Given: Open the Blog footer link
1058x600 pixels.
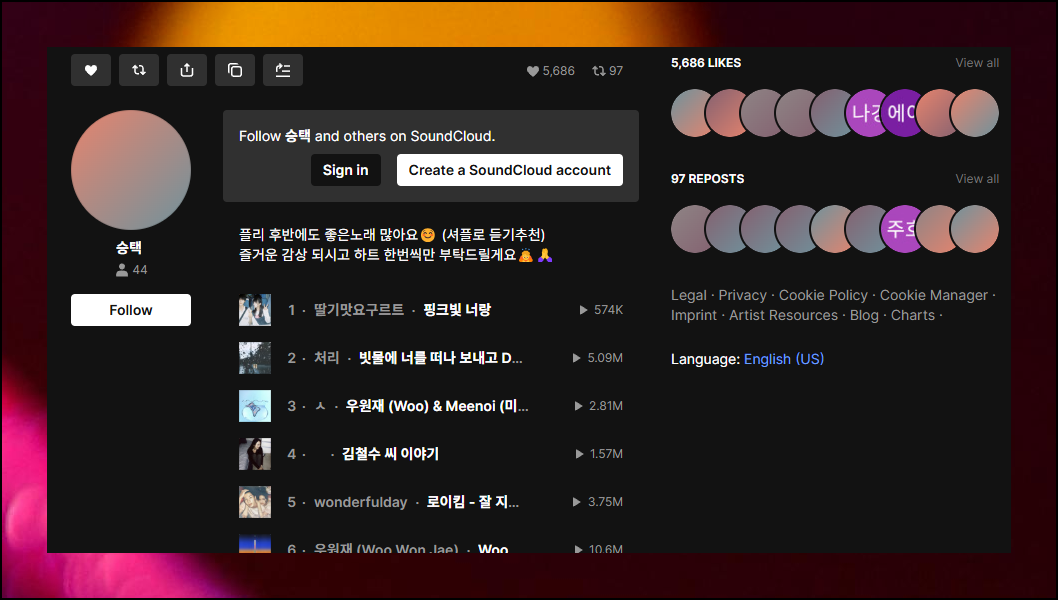Looking at the screenshot, I should point(864,315).
